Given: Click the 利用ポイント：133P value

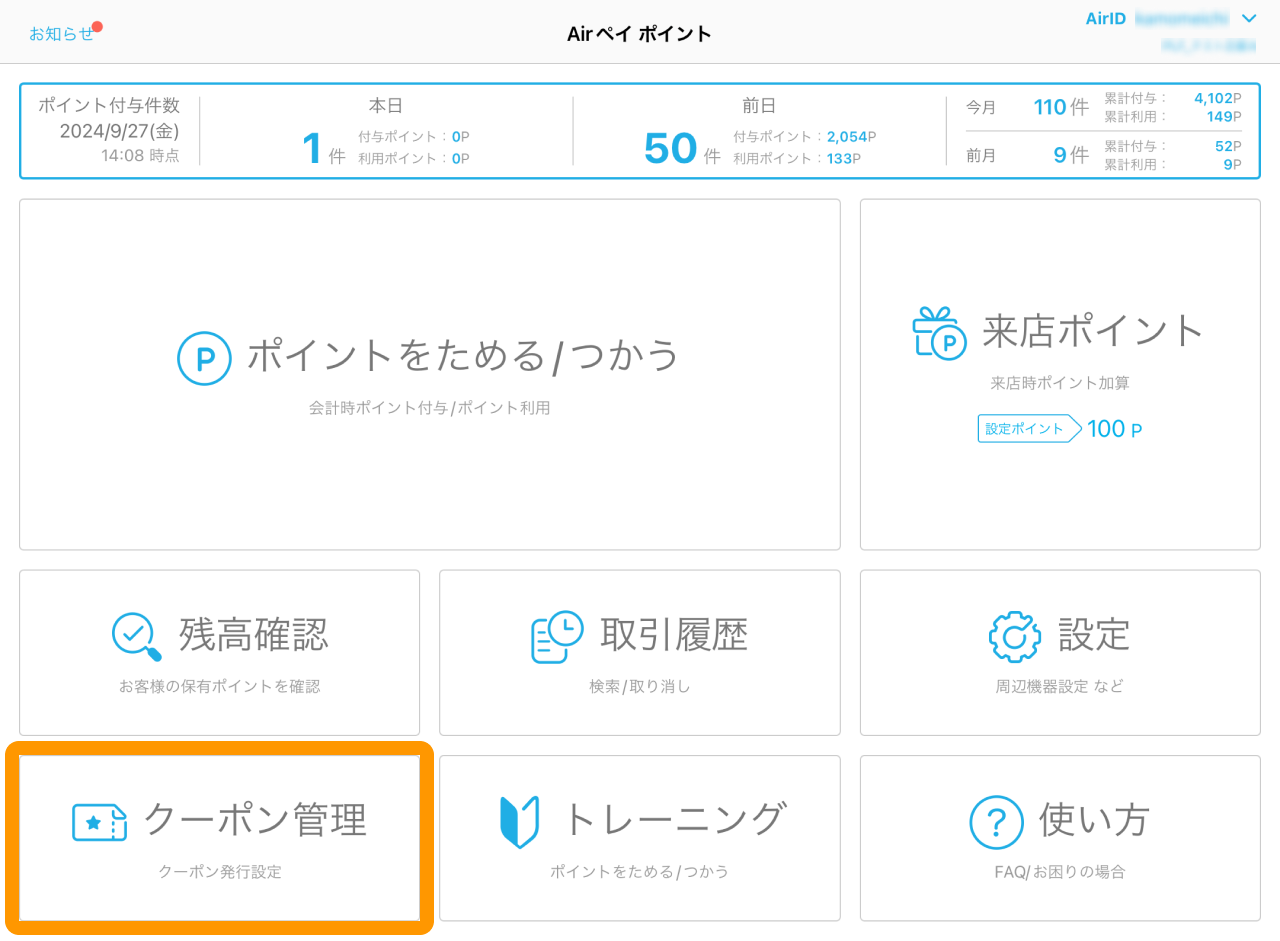Looking at the screenshot, I should 796,159.
